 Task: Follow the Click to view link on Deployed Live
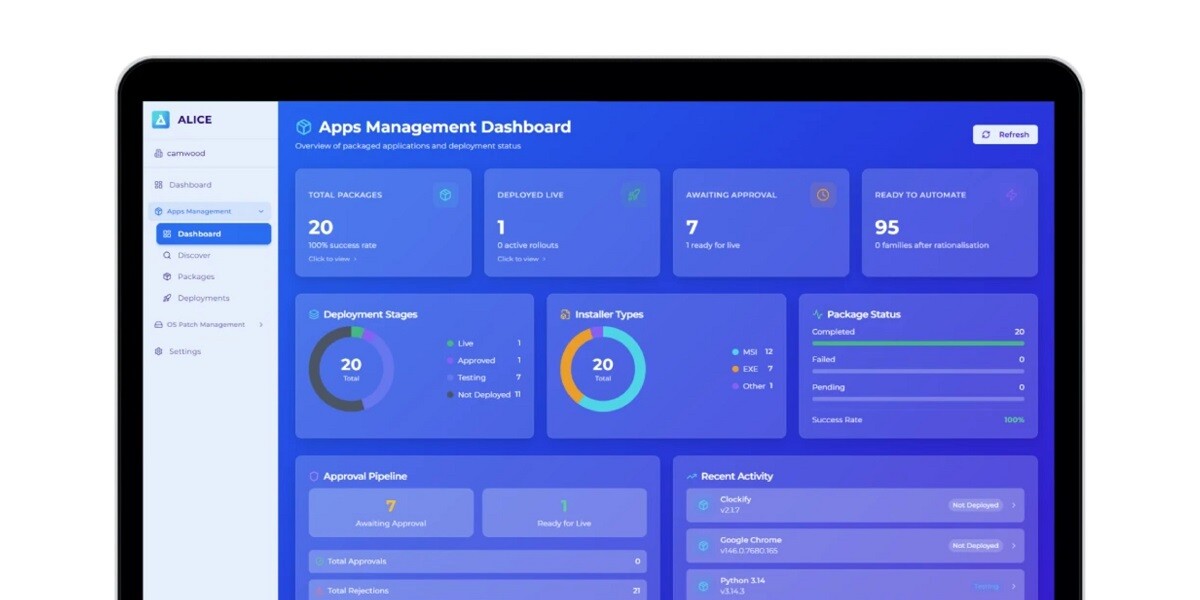[x=521, y=259]
